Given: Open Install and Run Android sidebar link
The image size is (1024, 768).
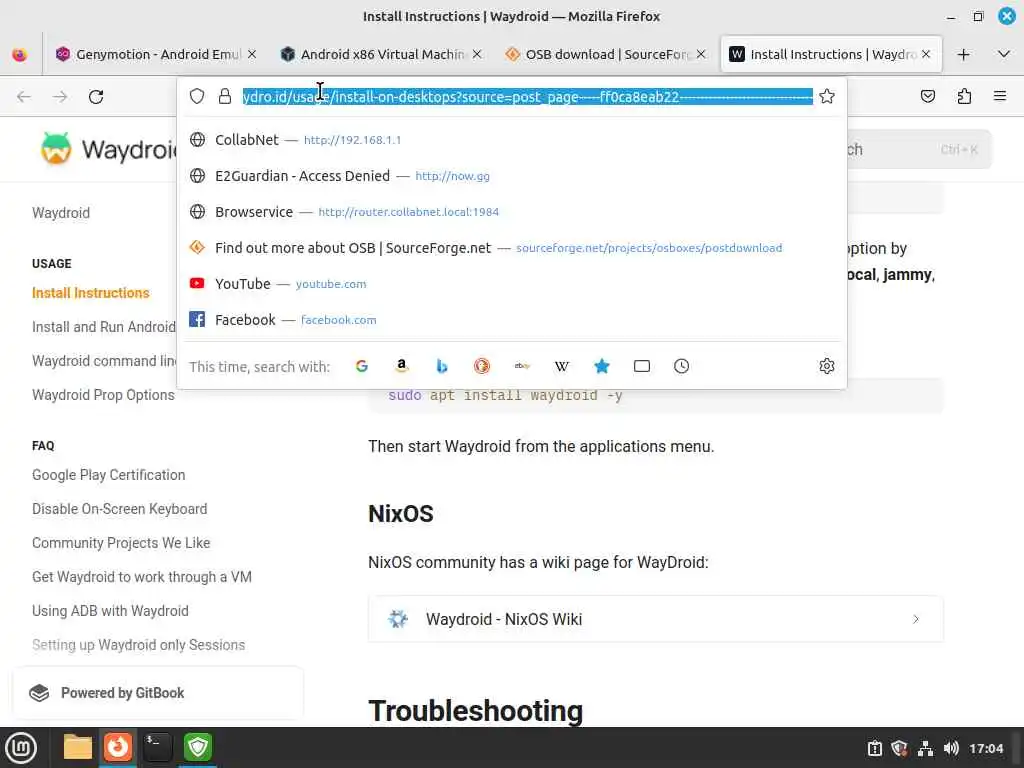Looking at the screenshot, I should [x=104, y=327].
